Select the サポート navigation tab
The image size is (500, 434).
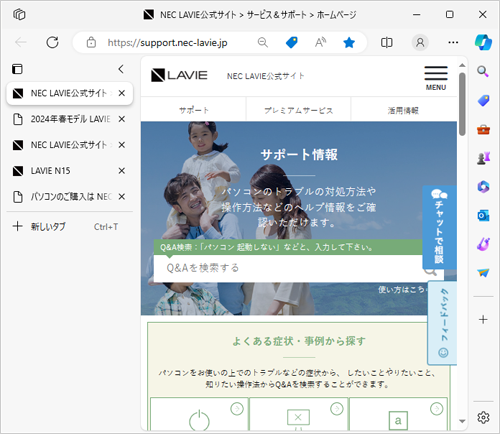pos(193,110)
